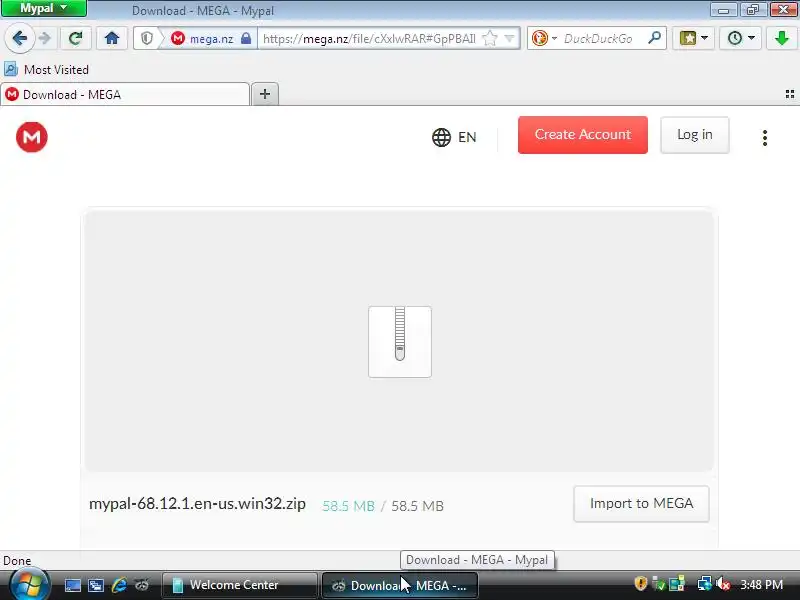The image size is (800, 600).
Task: Open a new tab with plus button
Action: [265, 94]
